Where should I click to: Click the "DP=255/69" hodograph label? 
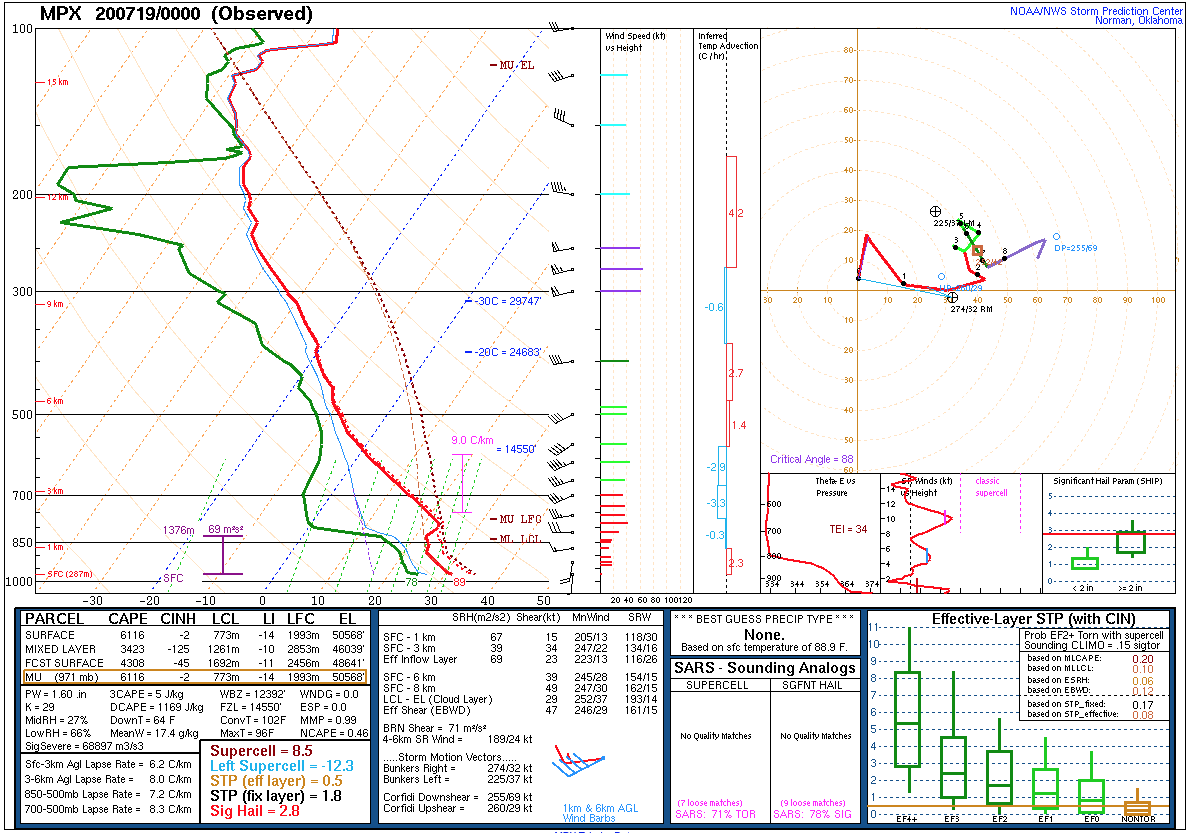[1076, 248]
